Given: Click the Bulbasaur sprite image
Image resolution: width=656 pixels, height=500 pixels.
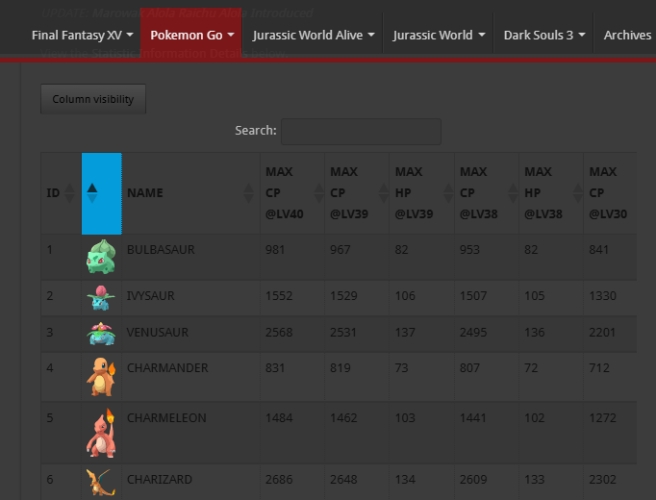Looking at the screenshot, I should (x=101, y=256).
